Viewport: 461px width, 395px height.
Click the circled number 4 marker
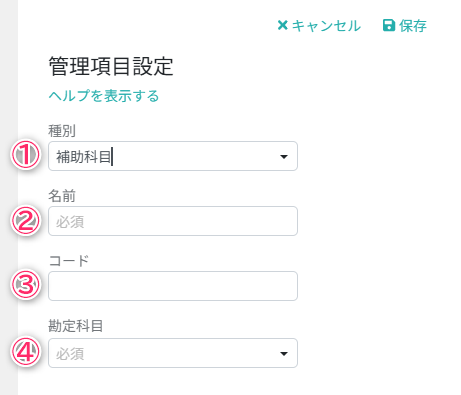26,351
